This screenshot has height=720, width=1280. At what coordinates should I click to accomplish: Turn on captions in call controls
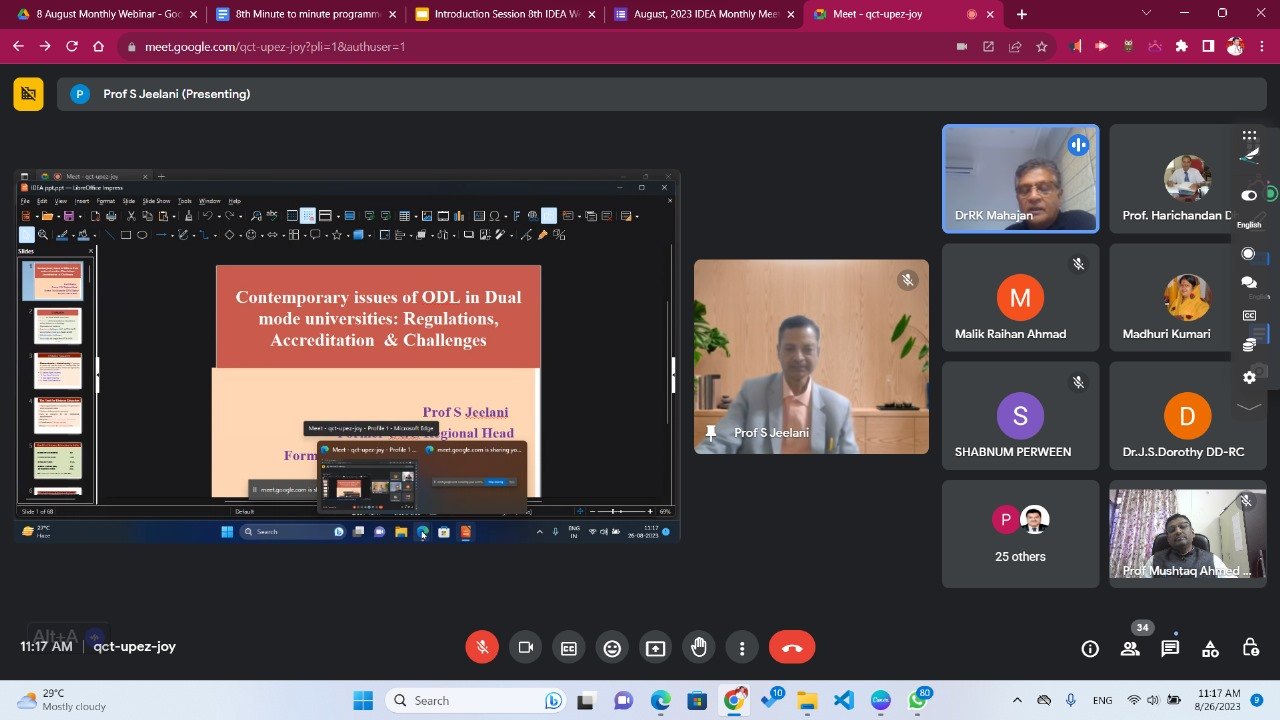[x=568, y=648]
